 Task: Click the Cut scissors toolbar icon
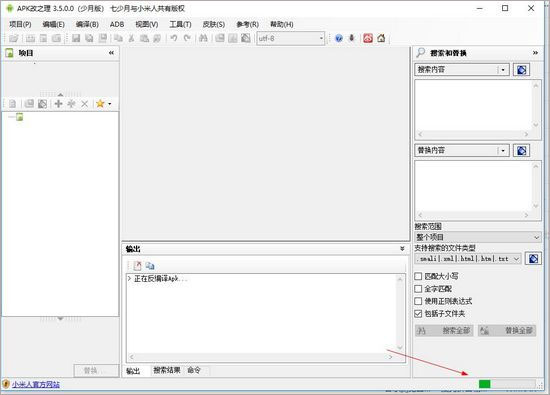131,38
